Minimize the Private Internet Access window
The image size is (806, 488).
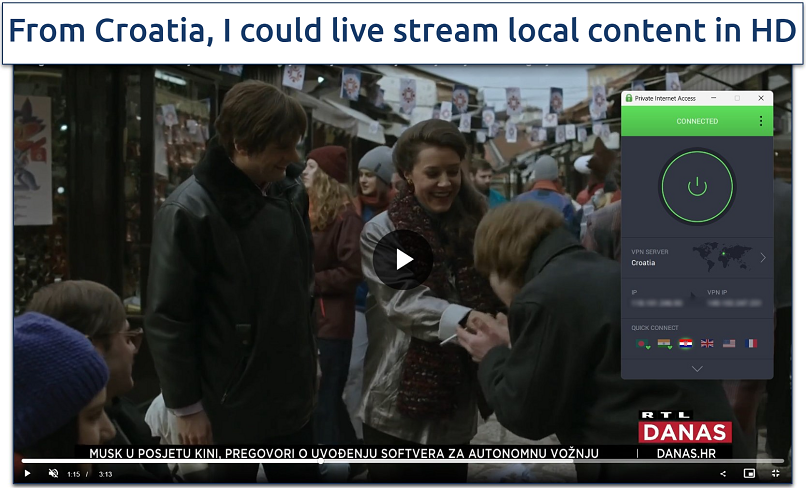(x=713, y=98)
